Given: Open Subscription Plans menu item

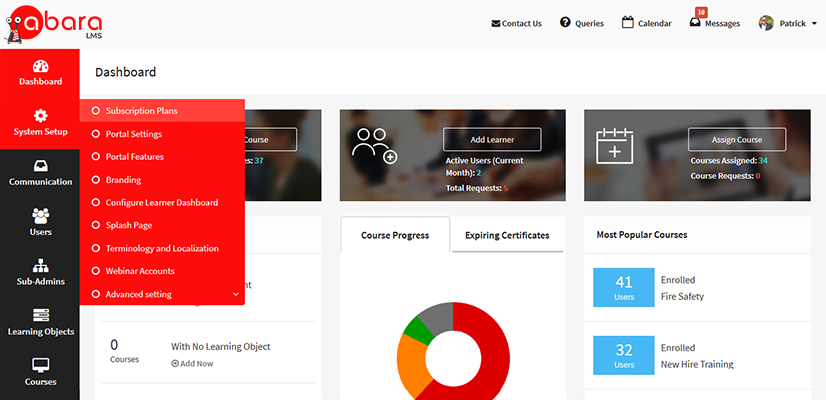Looking at the screenshot, I should pos(162,111).
